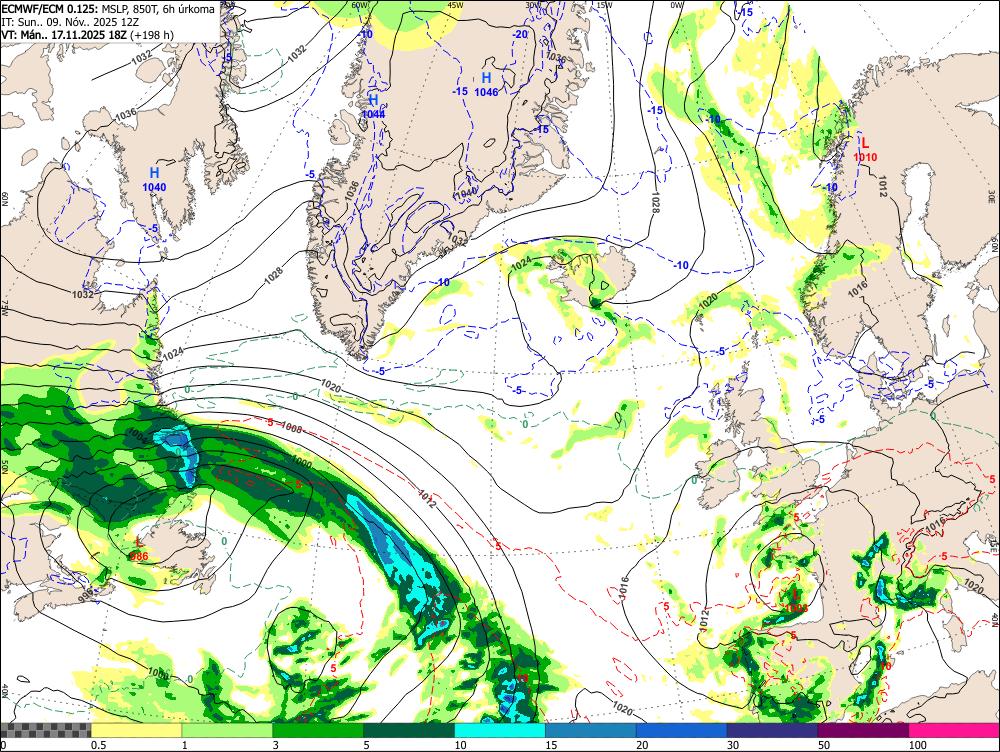Click the checkered 0–0.5 legend swatch
This screenshot has height=752, width=1000.
[45, 730]
